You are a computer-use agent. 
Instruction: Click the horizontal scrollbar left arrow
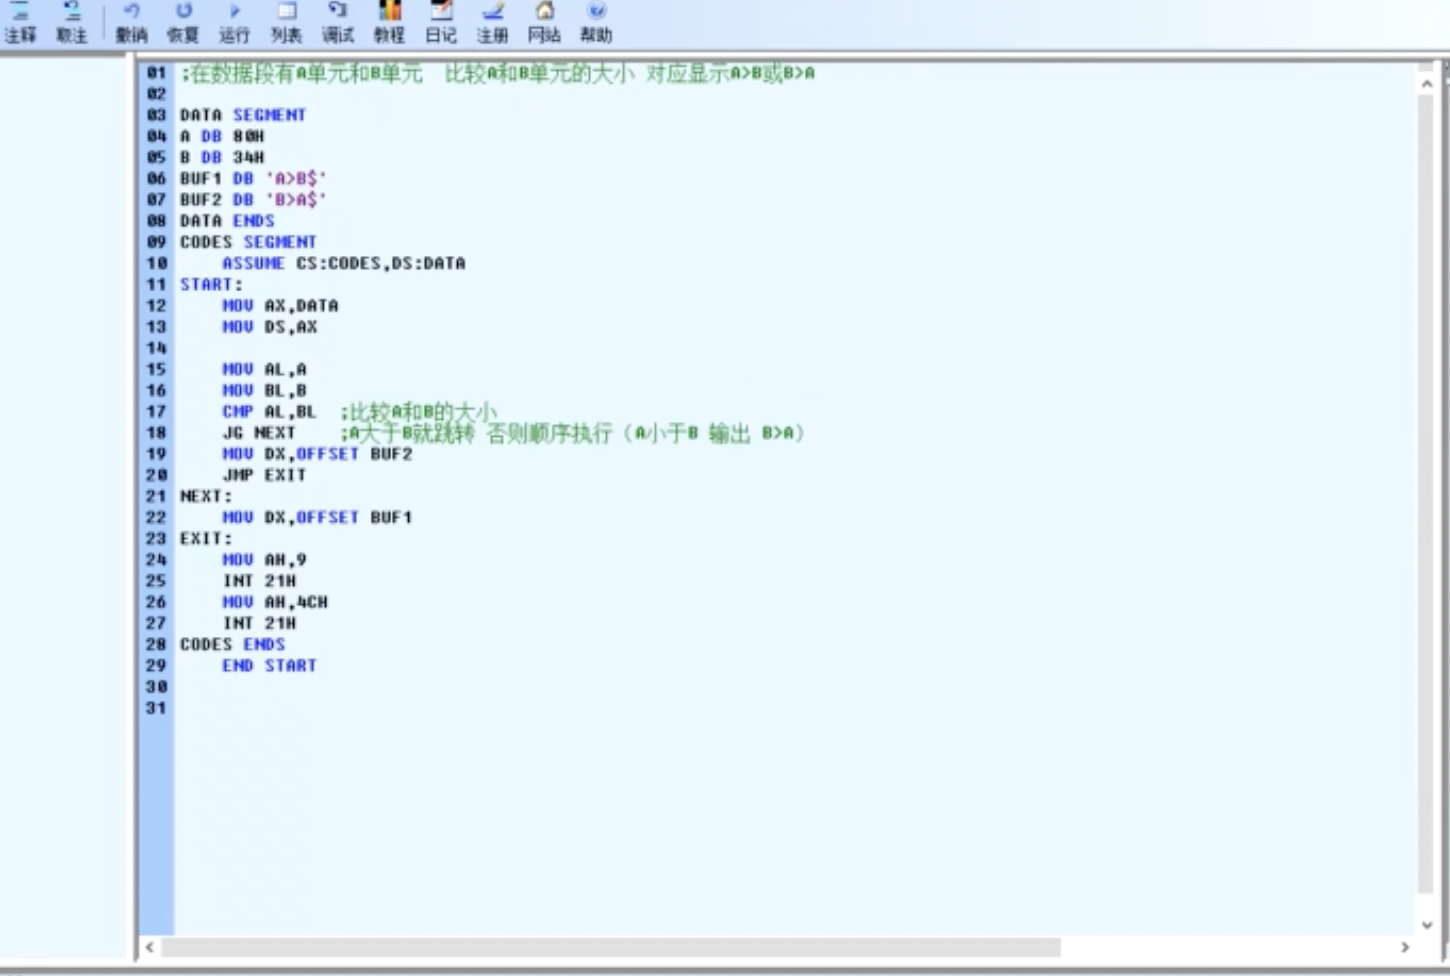(150, 947)
